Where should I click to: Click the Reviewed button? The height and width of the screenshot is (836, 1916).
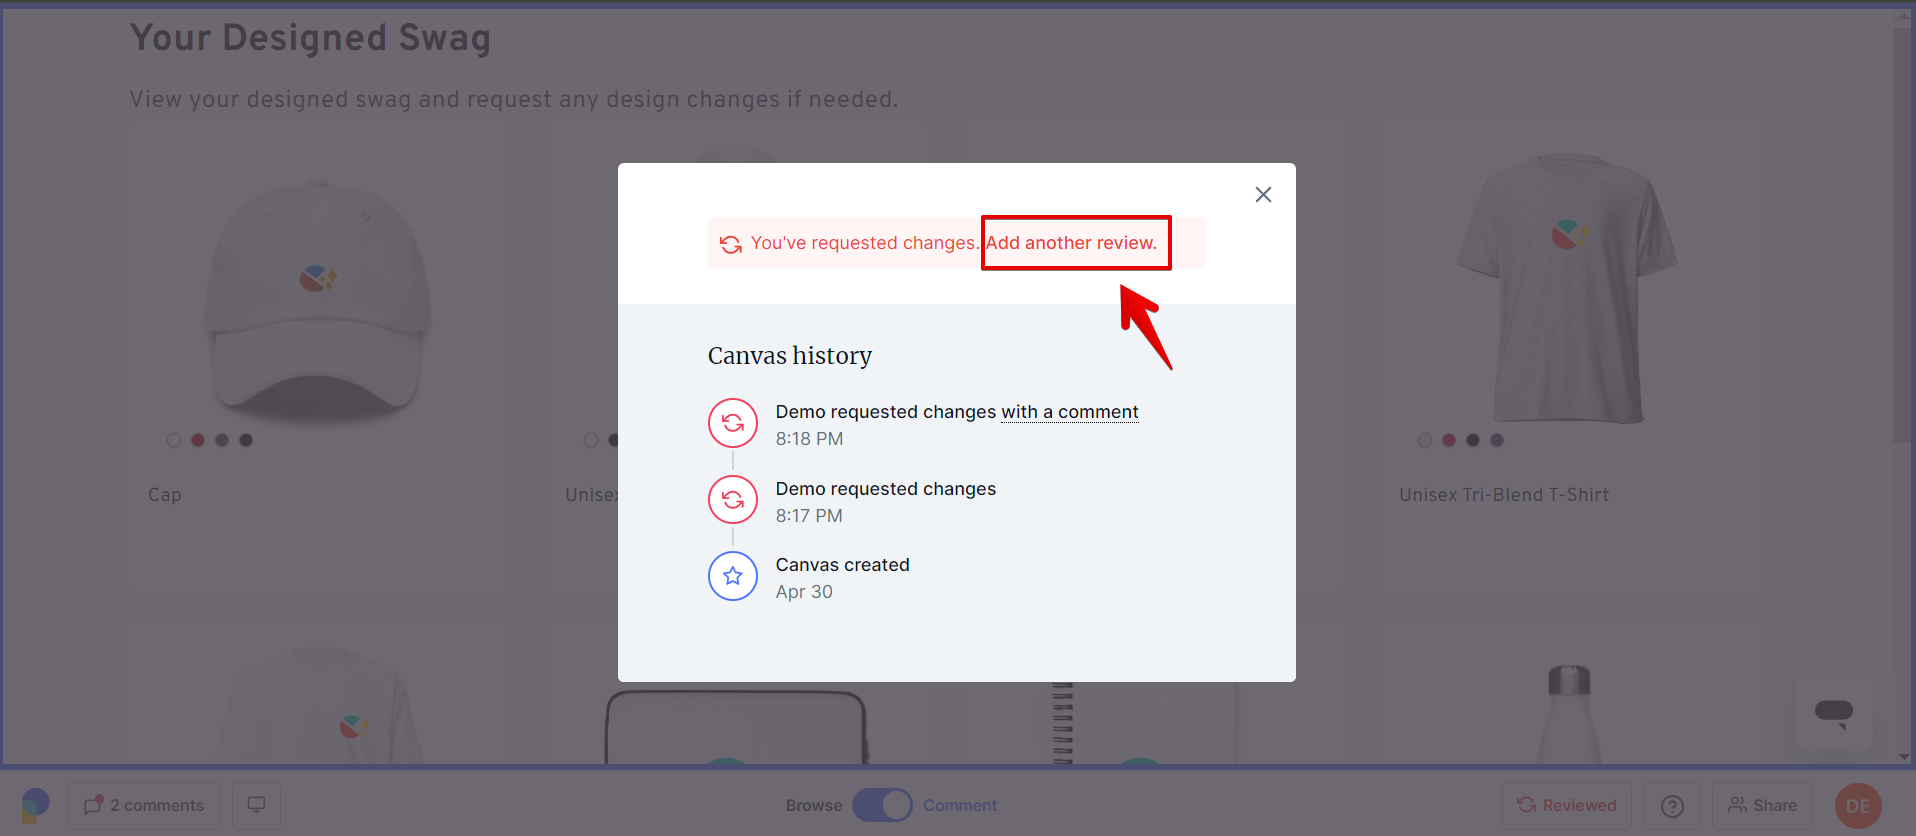(1567, 806)
